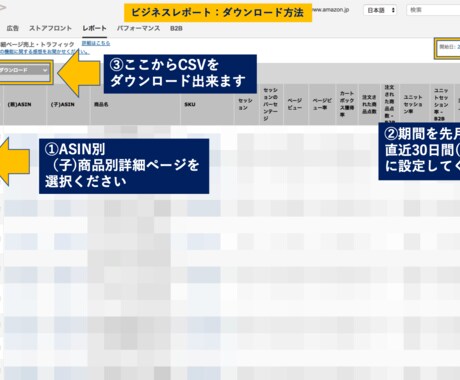Viewport: 460px width, 380px height.
Task: Sort by the カートボックス獲得率 column header
Action: click(x=347, y=104)
